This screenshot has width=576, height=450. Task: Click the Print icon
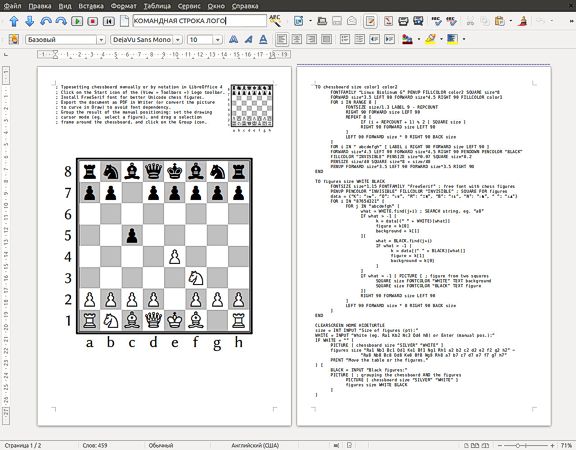click(x=403, y=21)
